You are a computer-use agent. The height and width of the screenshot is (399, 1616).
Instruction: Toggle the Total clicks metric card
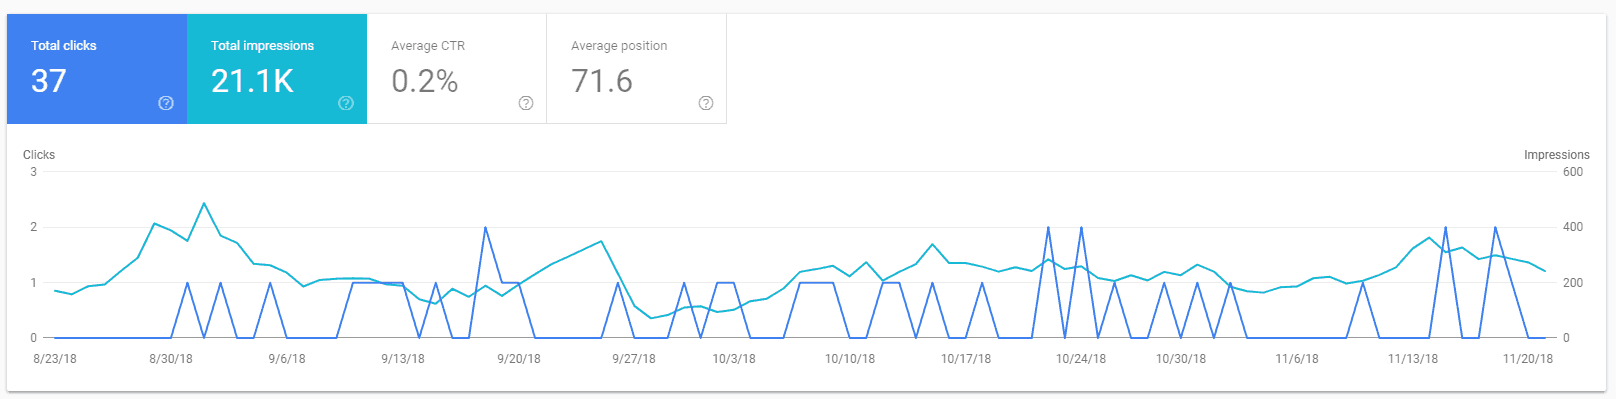[x=97, y=69]
